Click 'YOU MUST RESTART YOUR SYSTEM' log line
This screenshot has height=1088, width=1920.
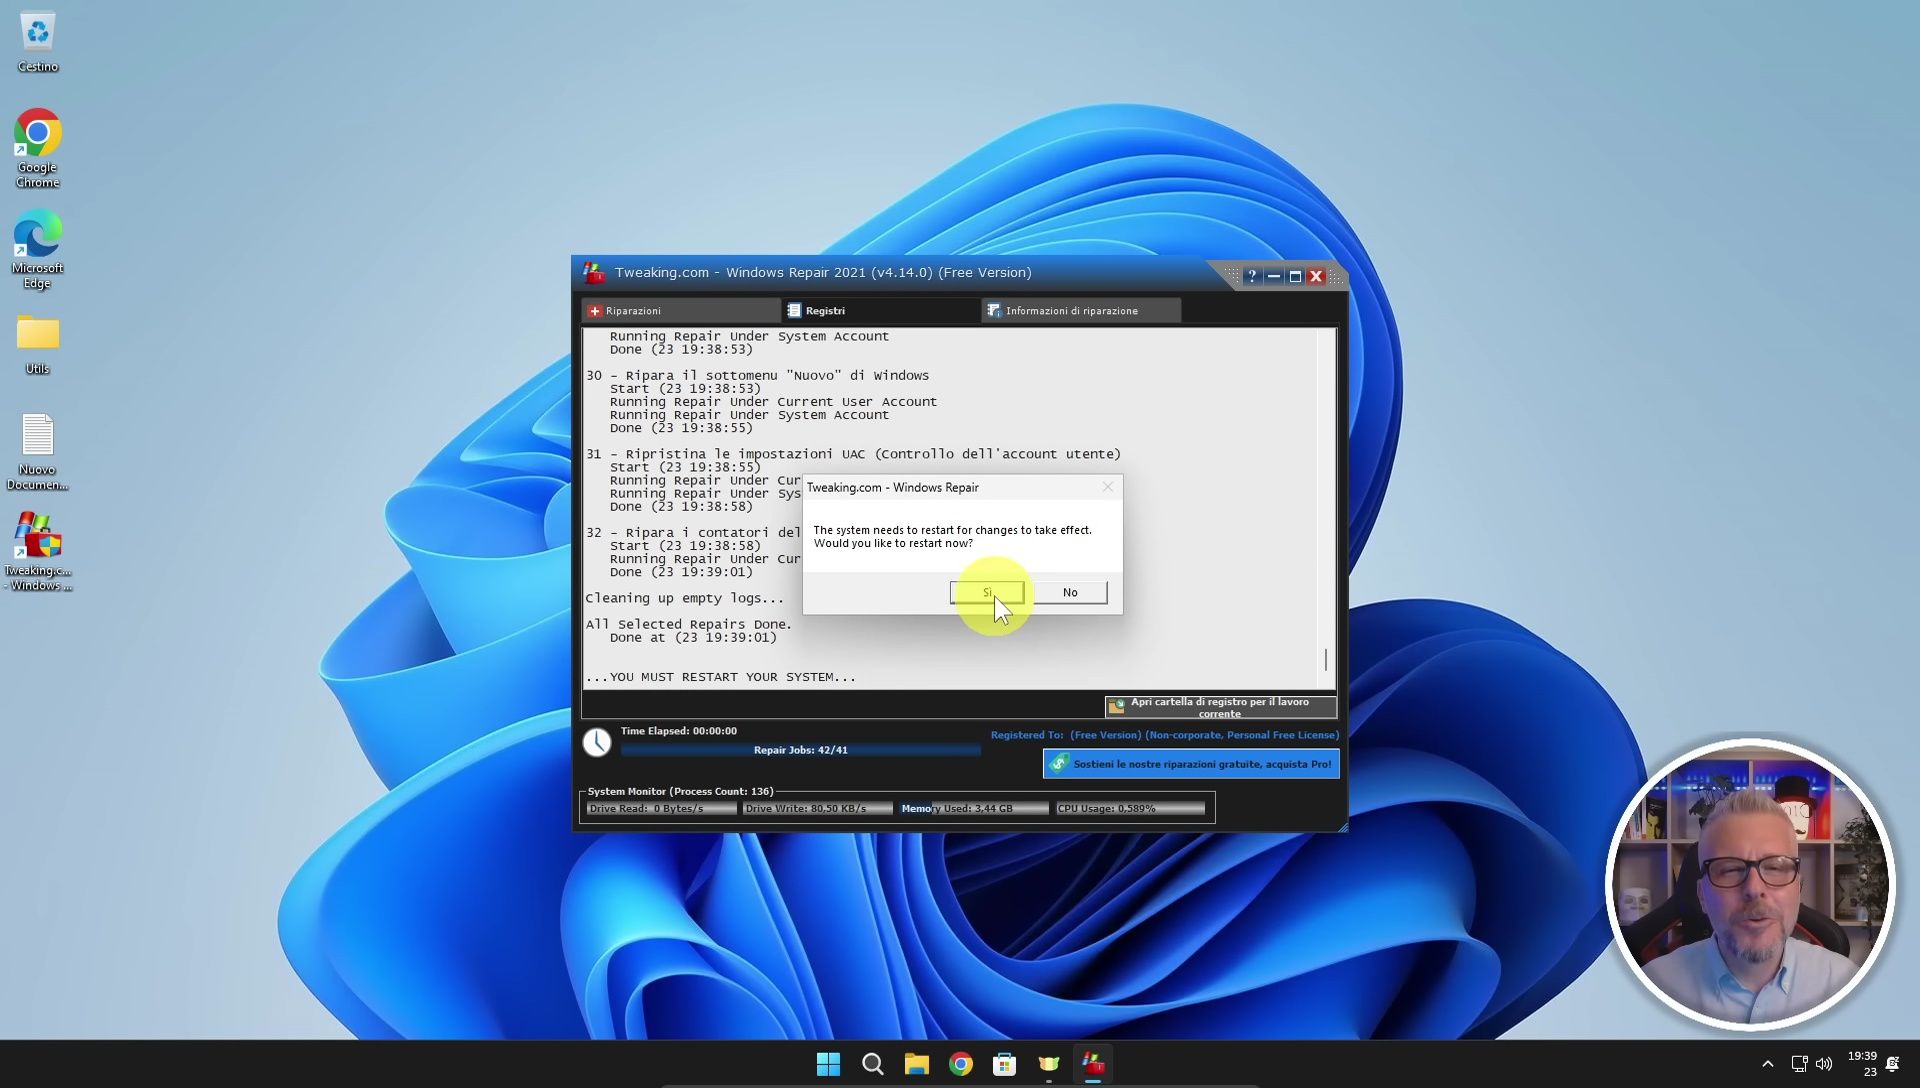pos(721,677)
